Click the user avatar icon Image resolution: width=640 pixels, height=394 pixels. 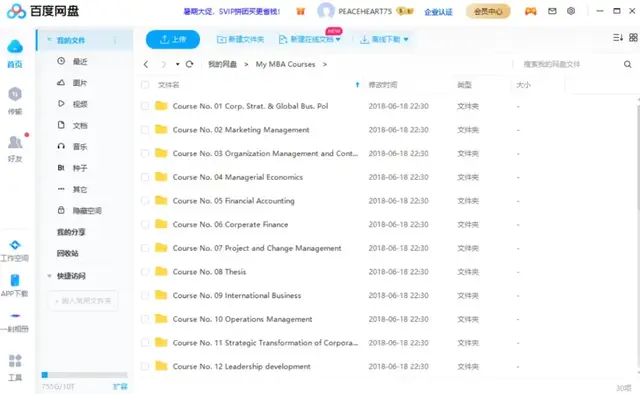(326, 11)
